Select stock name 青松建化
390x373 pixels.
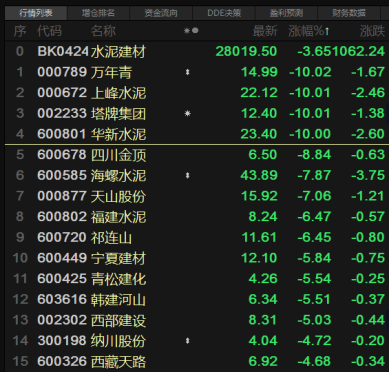coord(118,279)
